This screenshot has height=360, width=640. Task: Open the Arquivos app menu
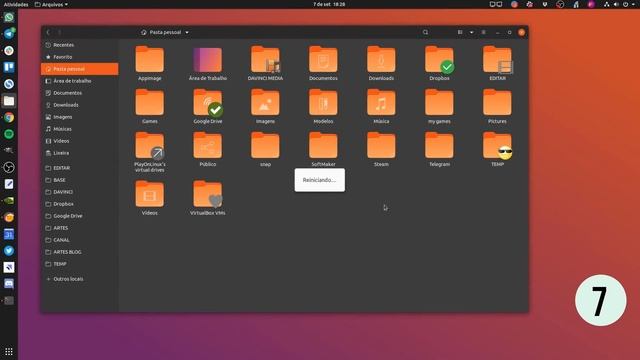(x=51, y=4)
